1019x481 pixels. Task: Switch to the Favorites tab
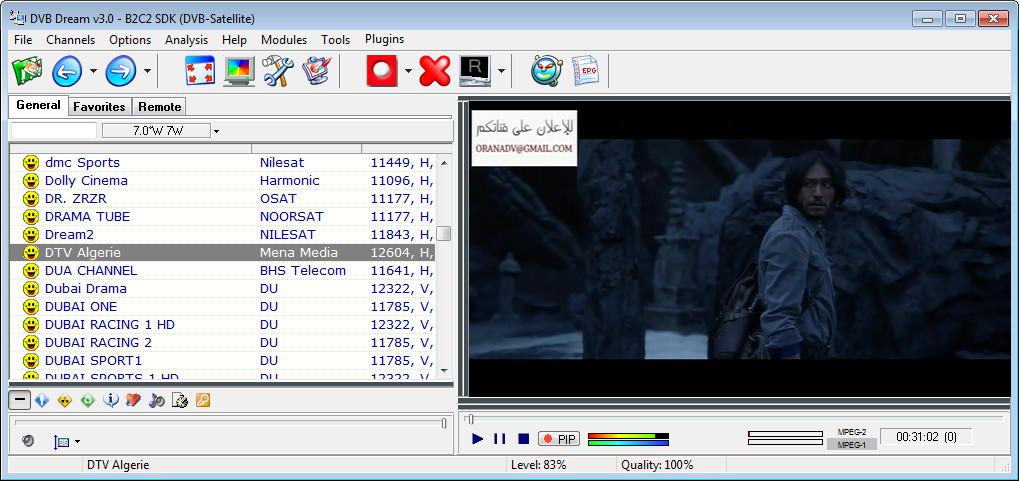99,107
